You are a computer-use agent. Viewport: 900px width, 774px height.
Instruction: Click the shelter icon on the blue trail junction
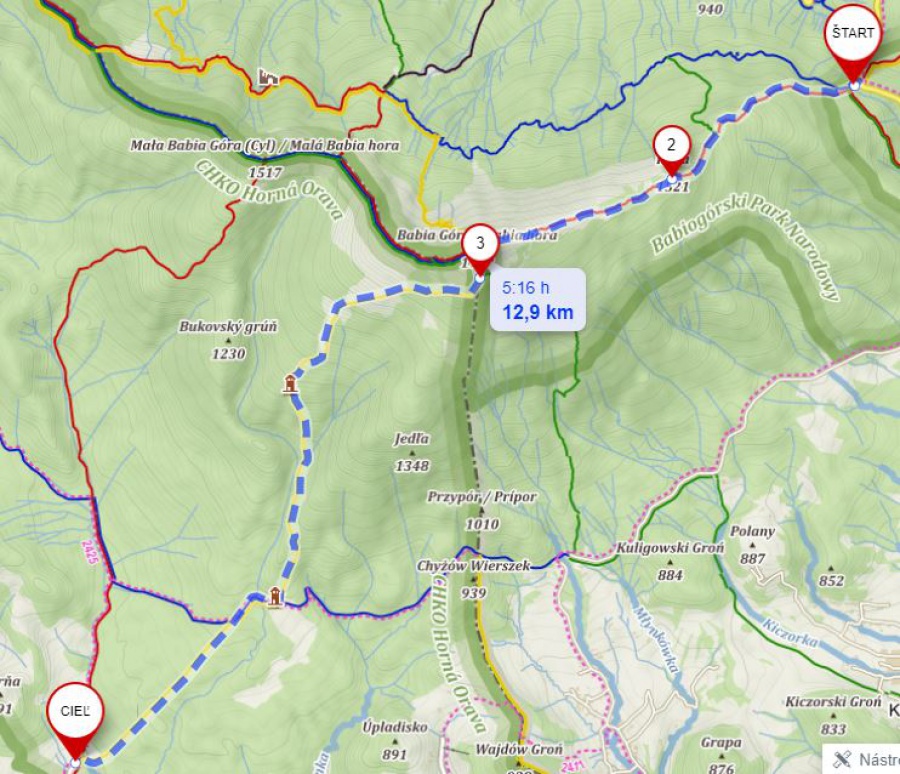coord(275,597)
